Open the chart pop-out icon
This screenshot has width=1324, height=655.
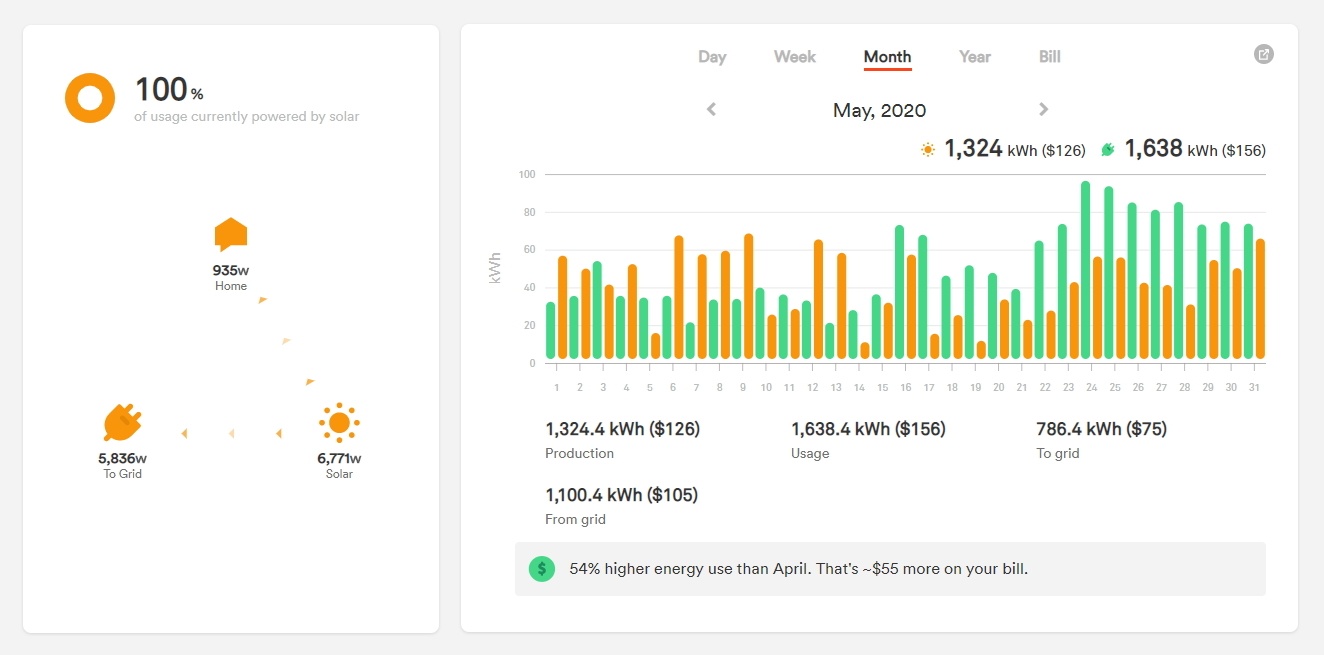coord(1264,55)
